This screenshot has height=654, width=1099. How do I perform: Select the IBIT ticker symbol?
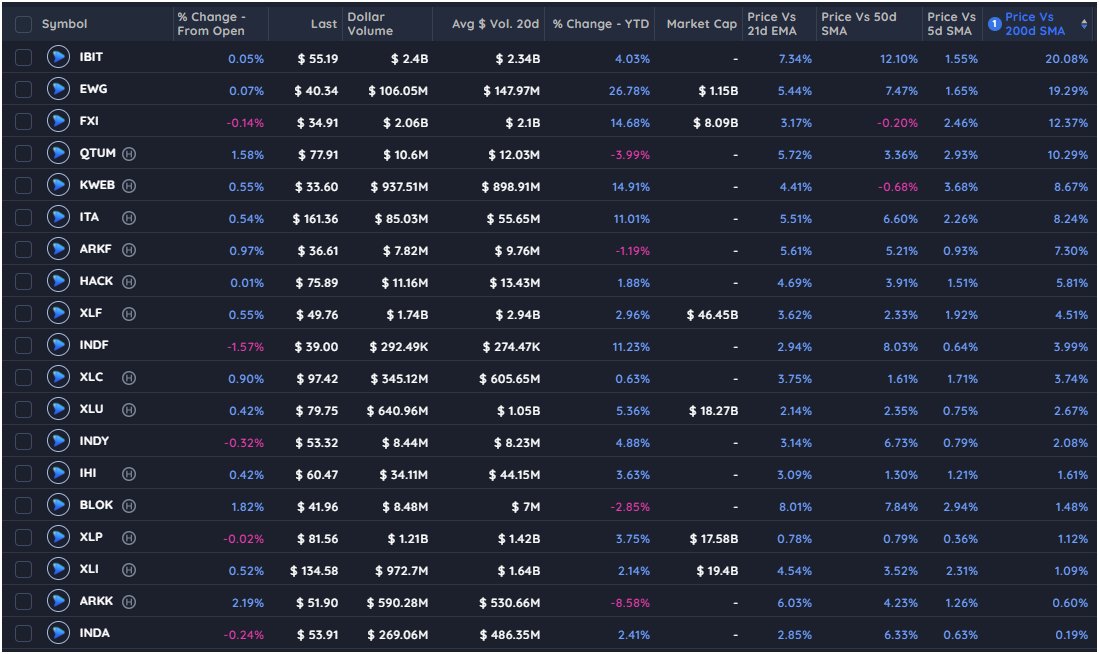click(91, 57)
